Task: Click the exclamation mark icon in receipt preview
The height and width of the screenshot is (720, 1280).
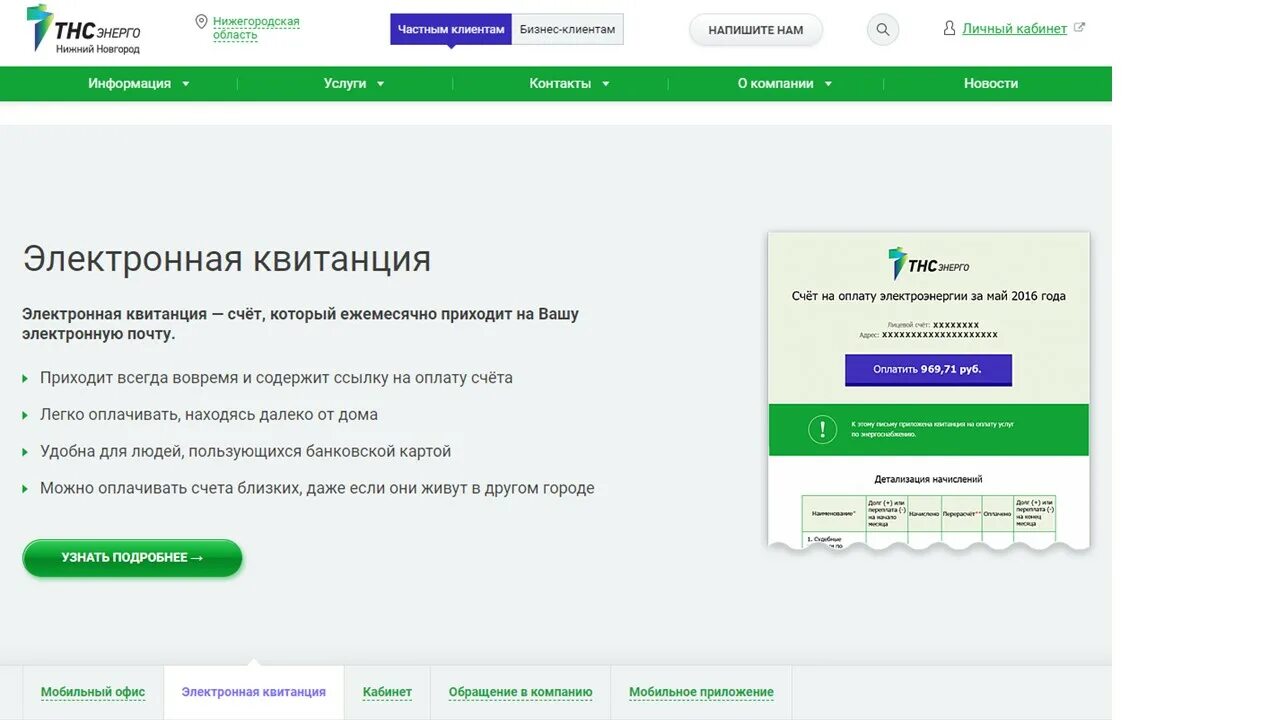Action: pos(822,430)
